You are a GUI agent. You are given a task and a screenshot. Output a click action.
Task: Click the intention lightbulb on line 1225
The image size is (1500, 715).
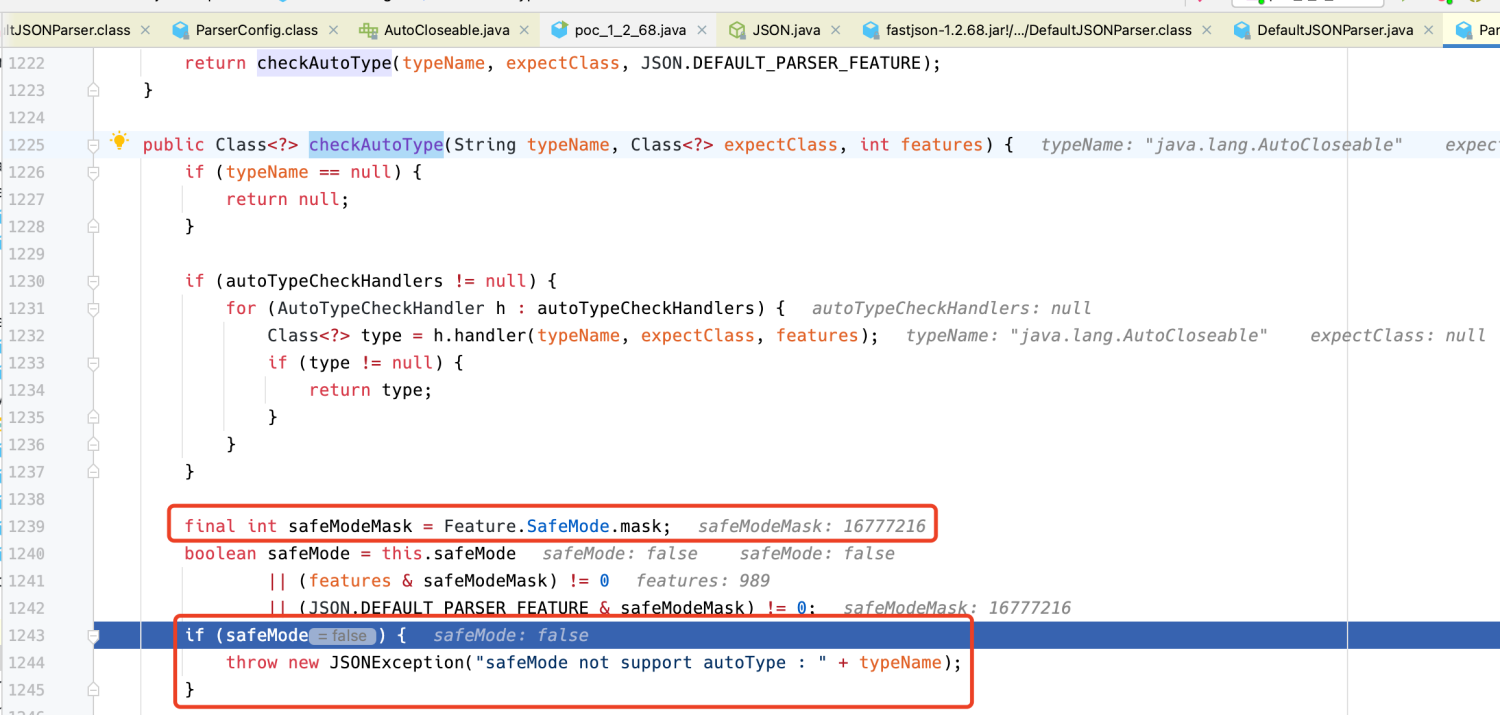pyautogui.click(x=119, y=142)
